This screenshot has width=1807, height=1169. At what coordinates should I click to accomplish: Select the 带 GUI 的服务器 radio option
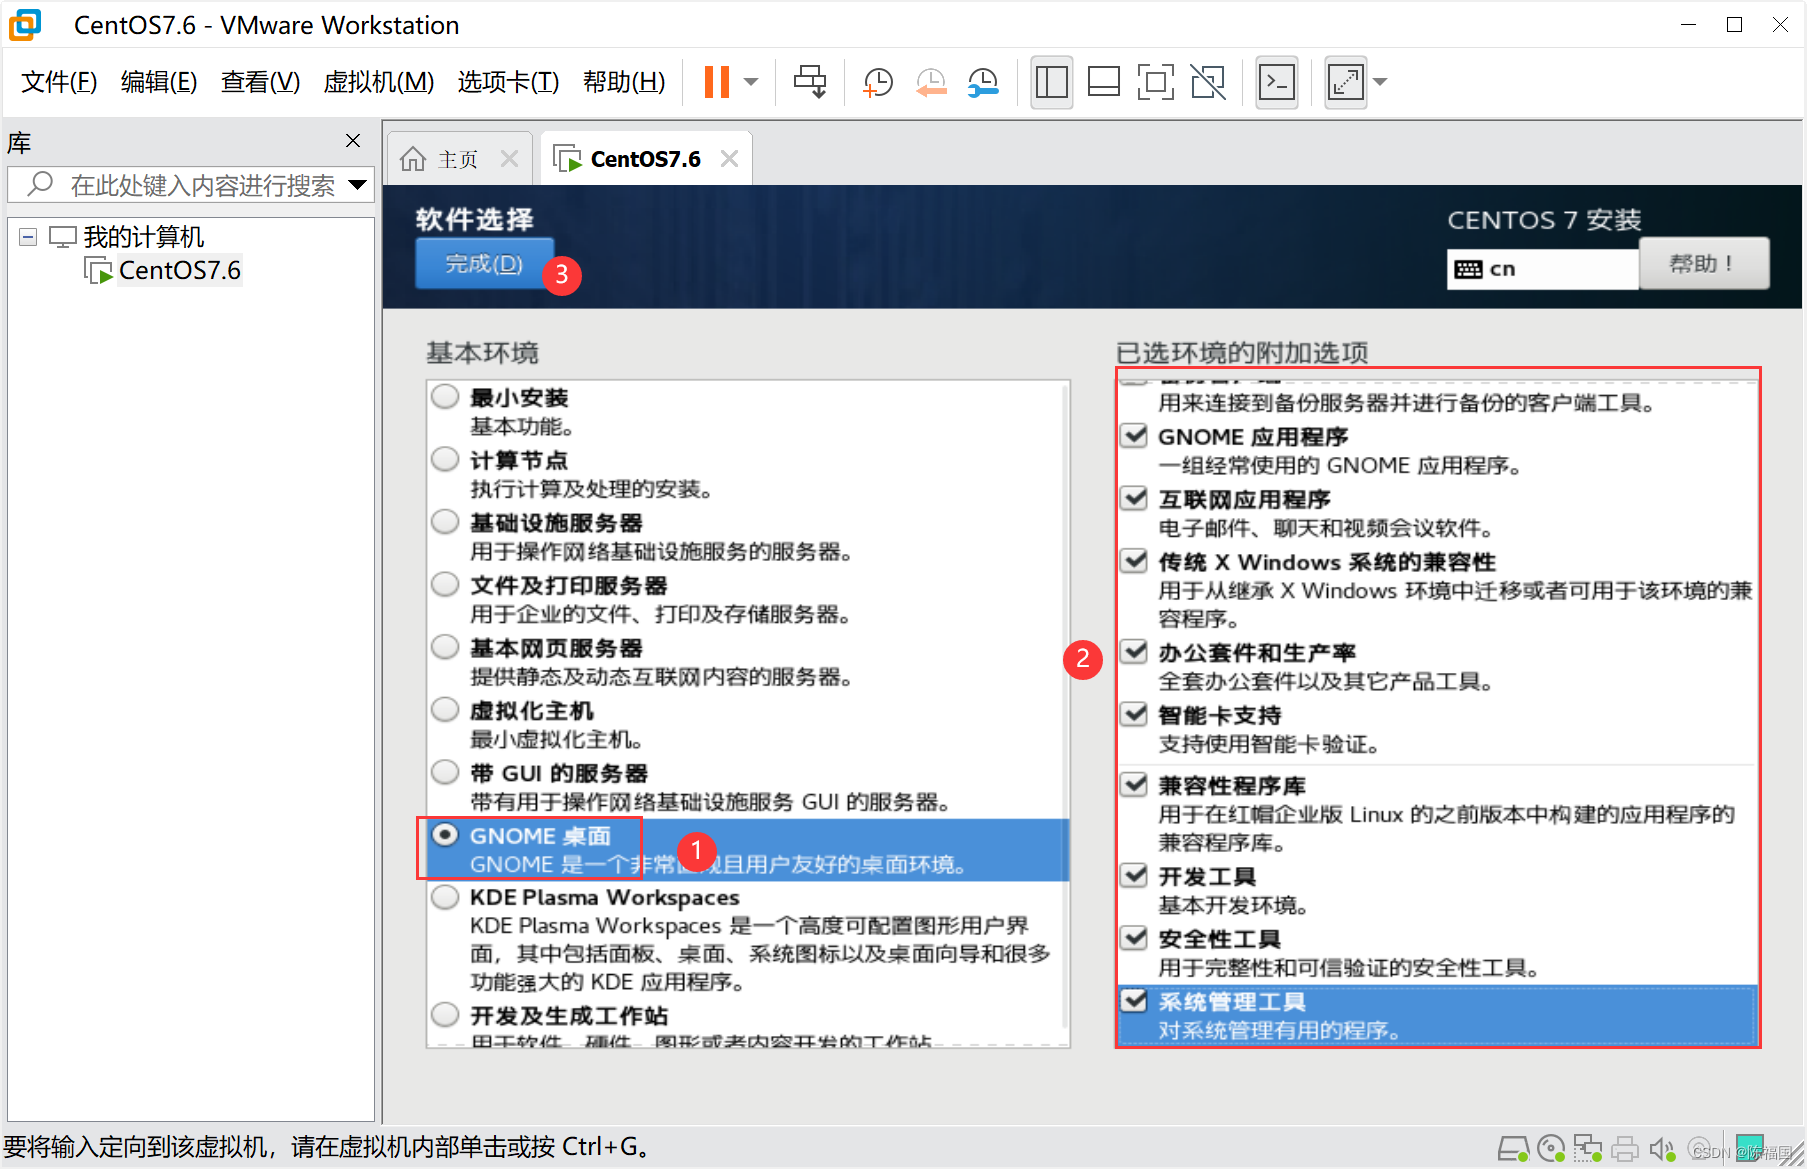pos(445,773)
